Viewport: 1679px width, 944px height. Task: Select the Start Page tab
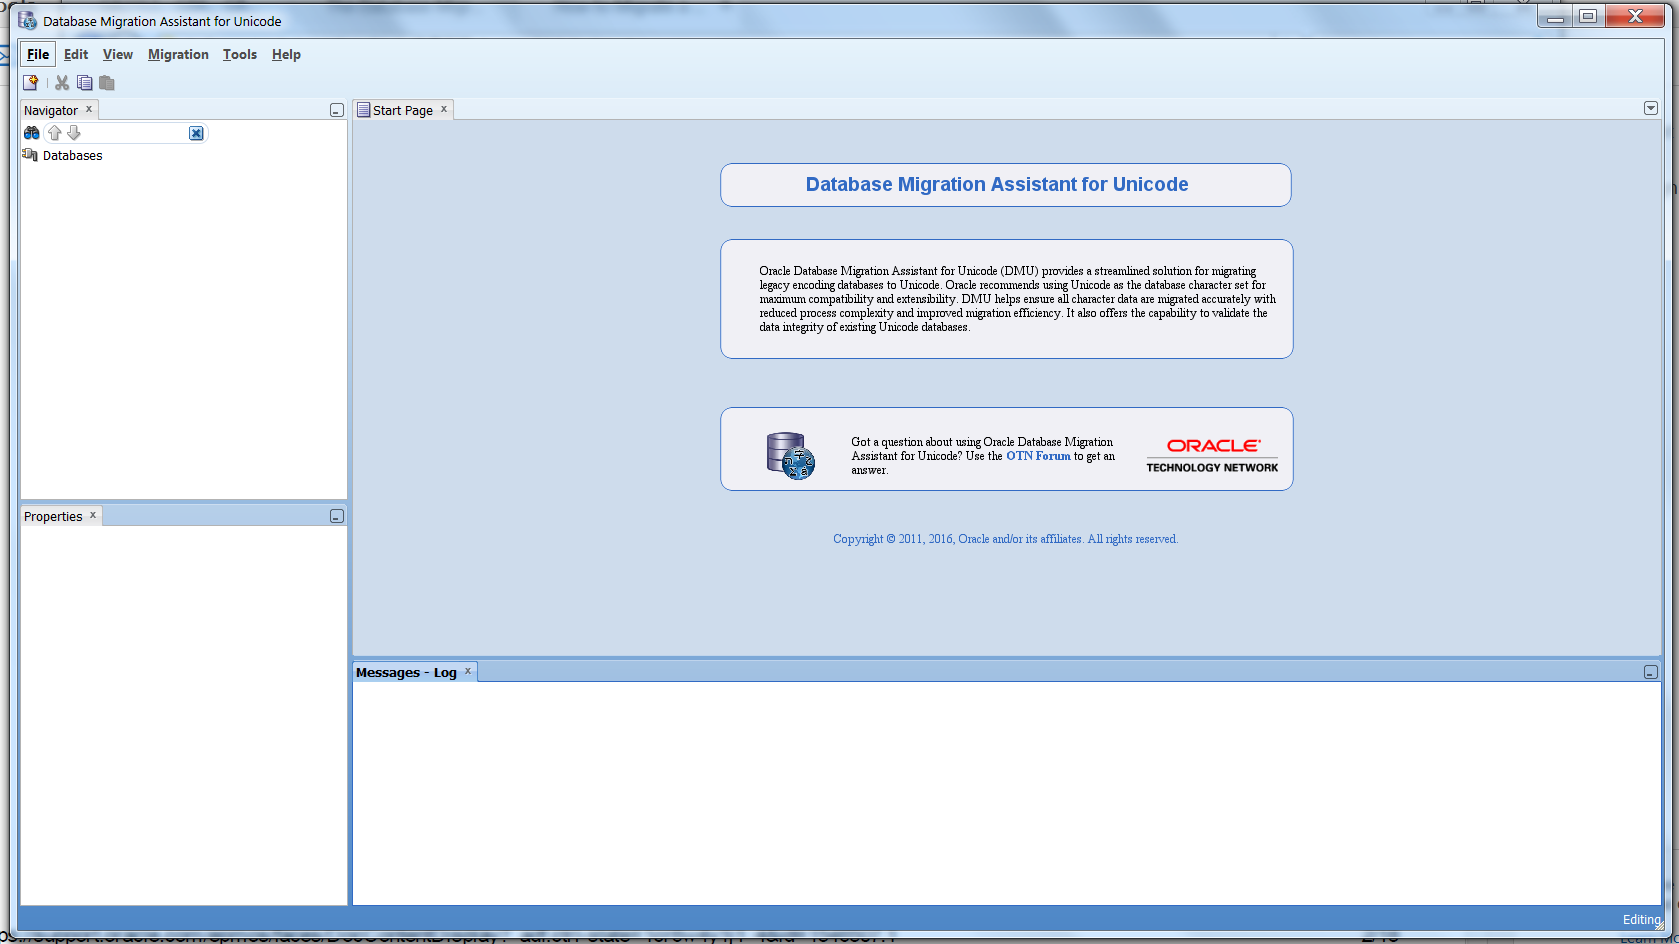(x=403, y=110)
